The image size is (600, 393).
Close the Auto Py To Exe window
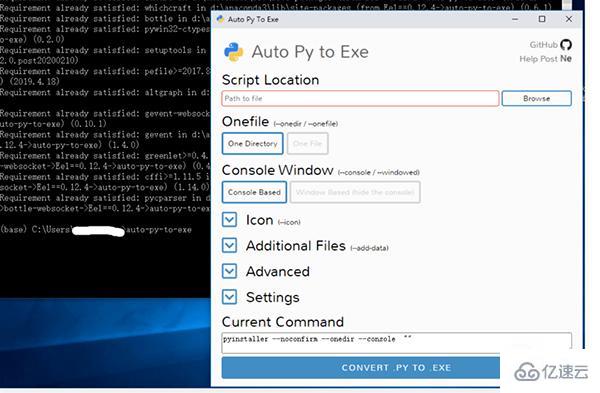click(569, 19)
